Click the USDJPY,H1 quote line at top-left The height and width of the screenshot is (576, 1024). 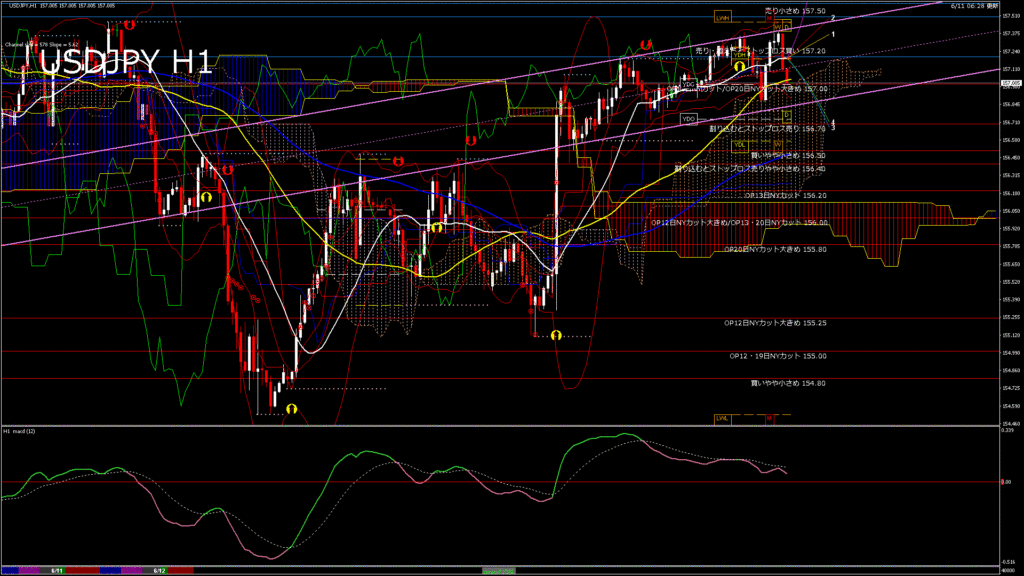60,5
